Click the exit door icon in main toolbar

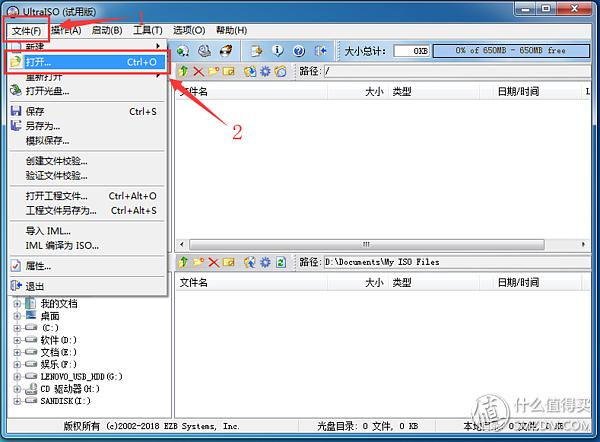point(320,51)
